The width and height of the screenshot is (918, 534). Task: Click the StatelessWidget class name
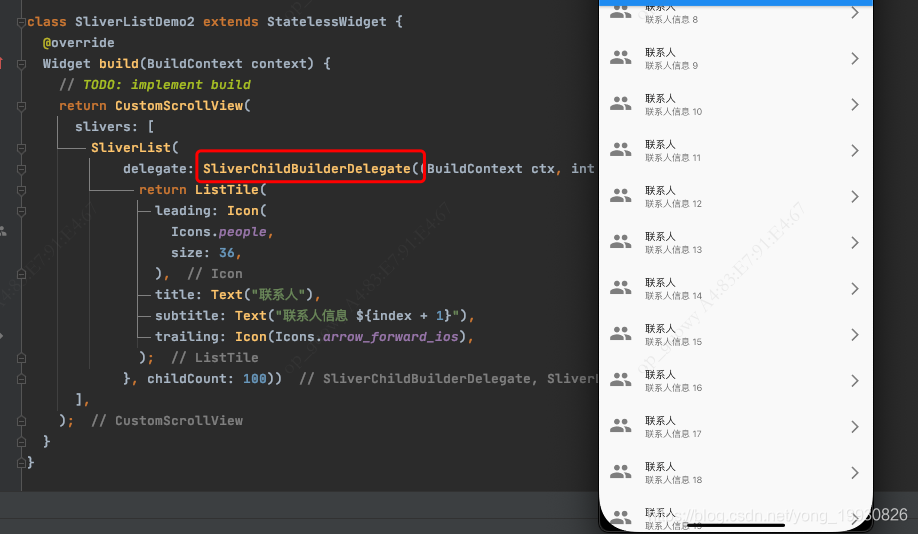(327, 22)
